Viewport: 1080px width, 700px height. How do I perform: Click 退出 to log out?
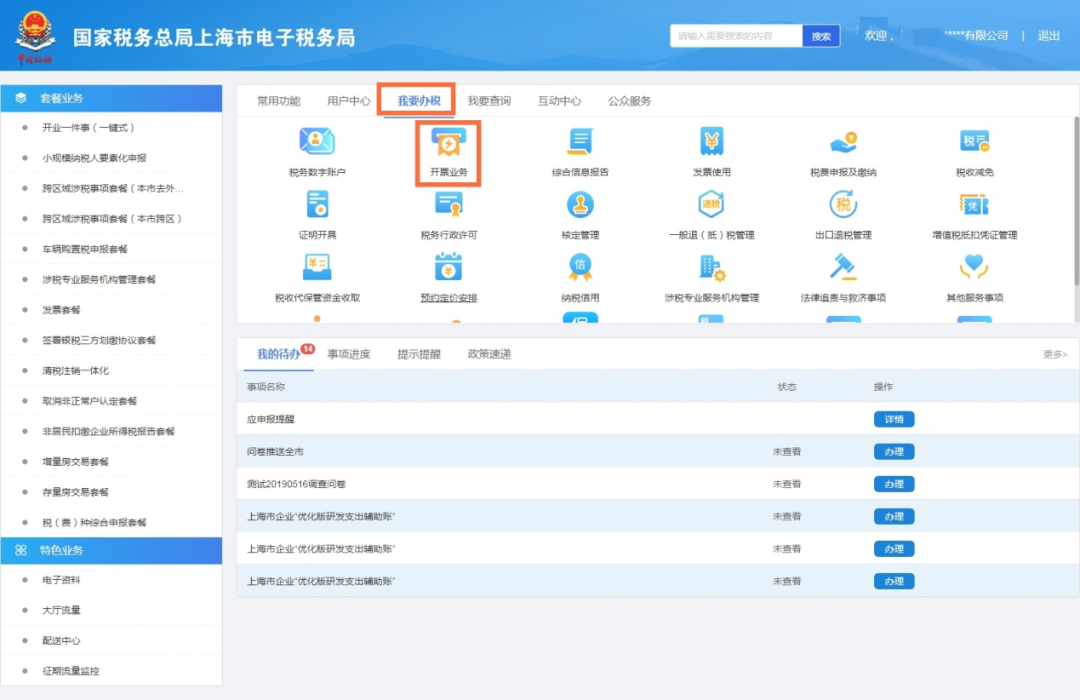point(1048,36)
